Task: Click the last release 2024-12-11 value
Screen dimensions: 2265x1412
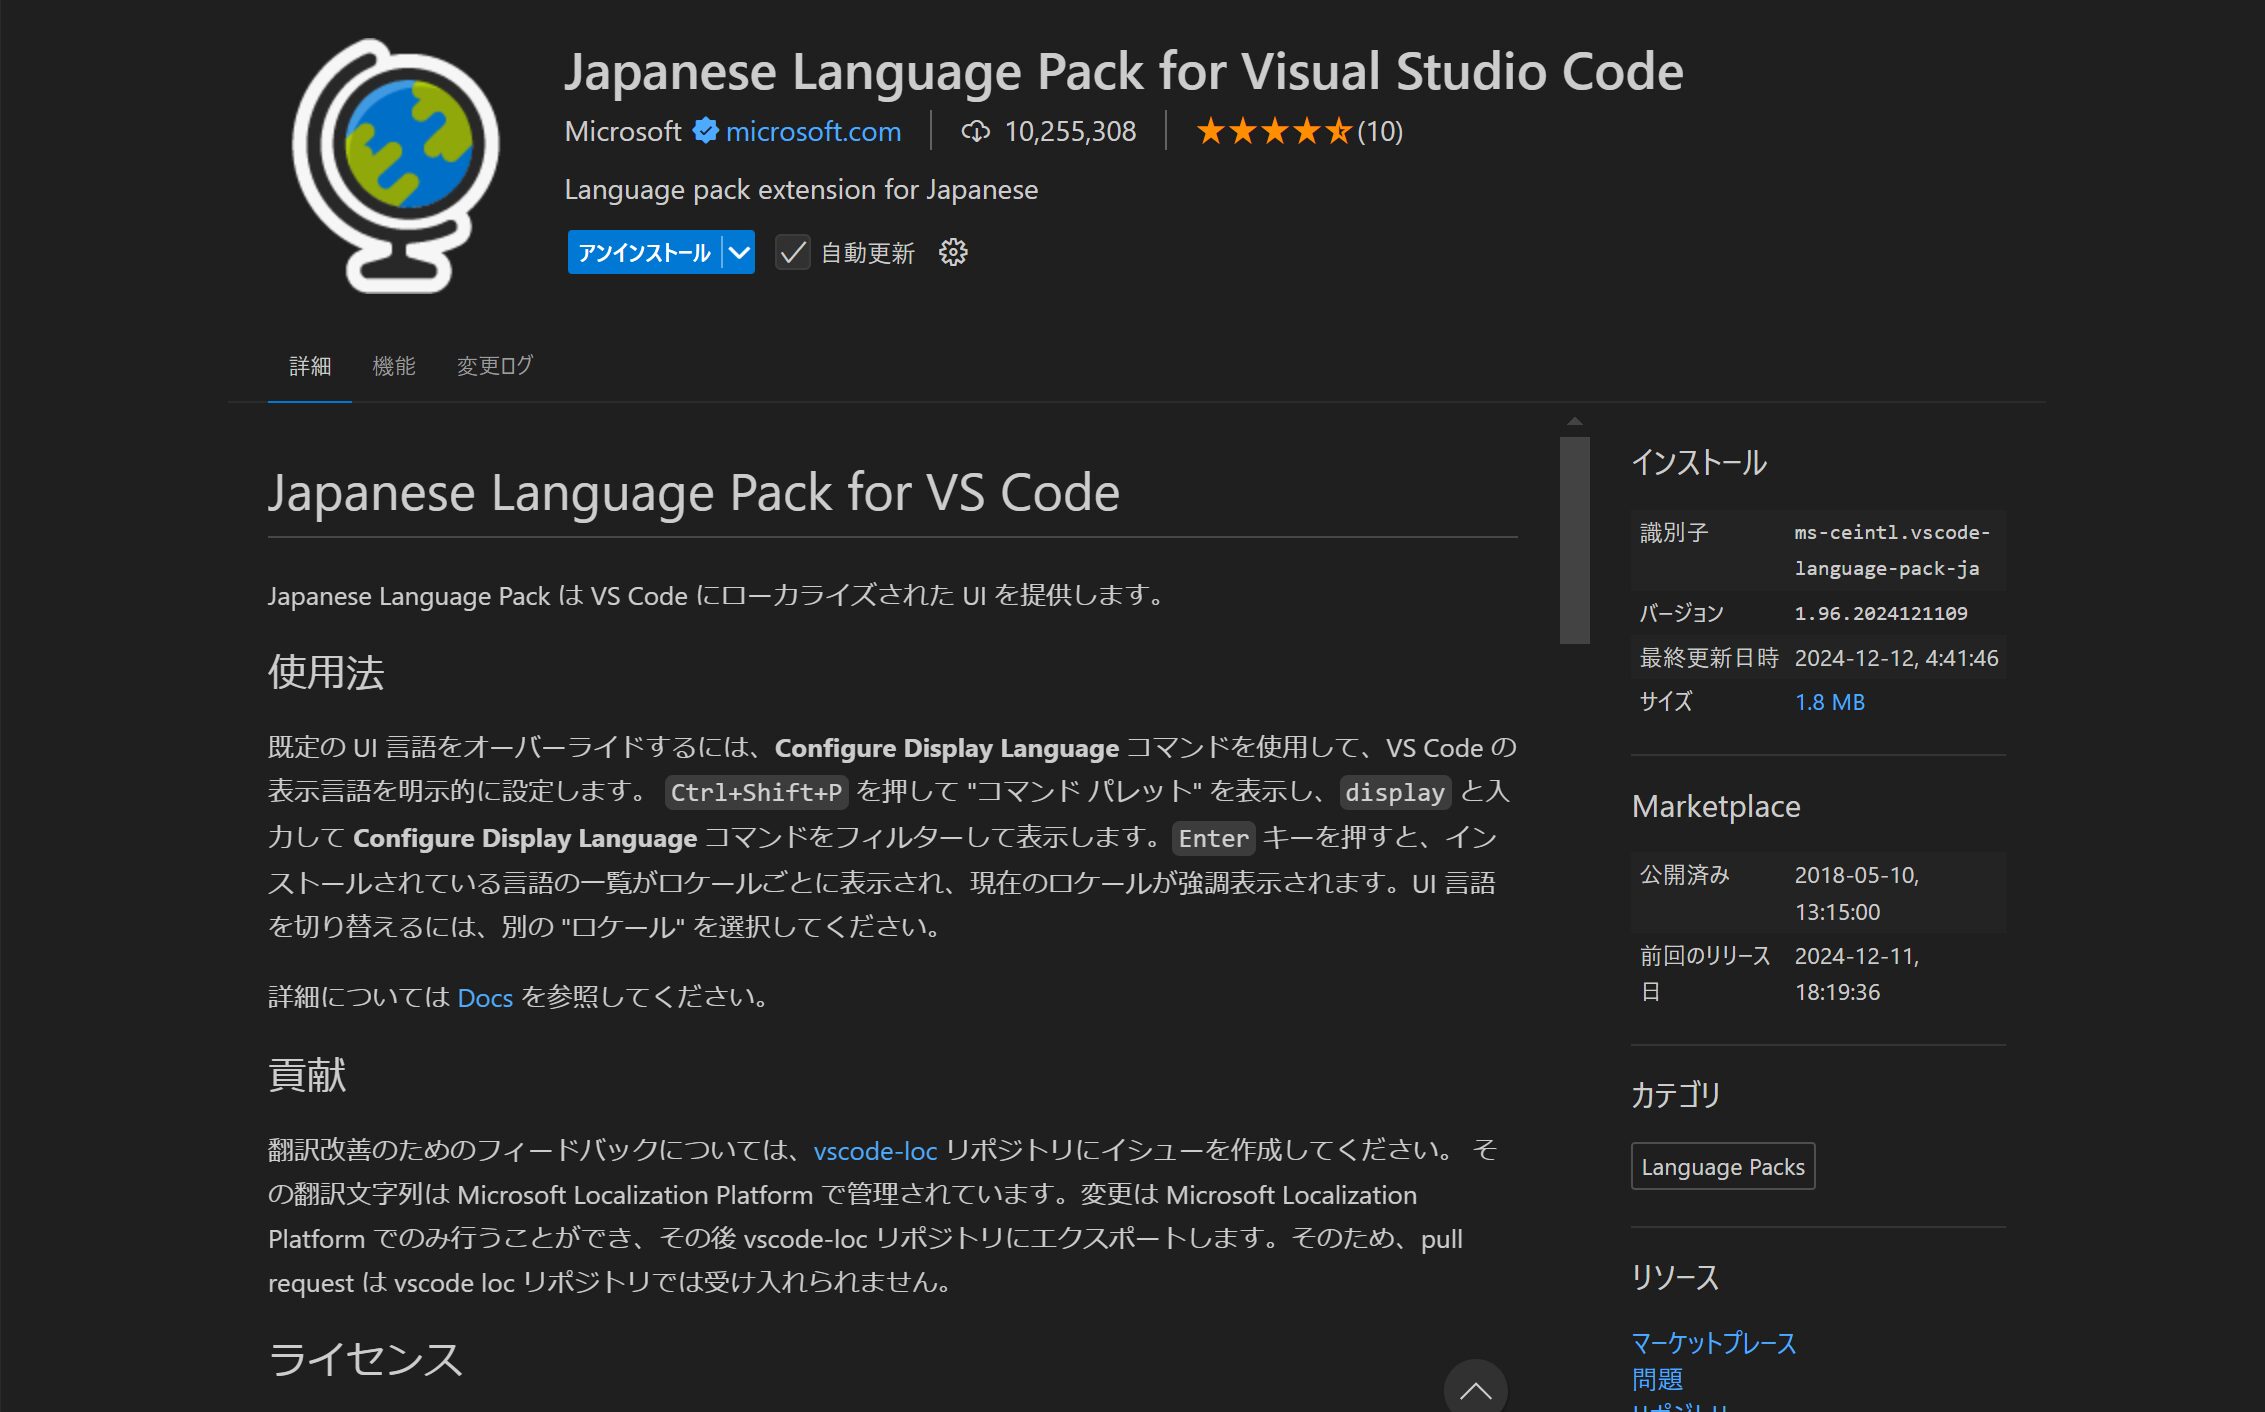Action: coord(1857,974)
